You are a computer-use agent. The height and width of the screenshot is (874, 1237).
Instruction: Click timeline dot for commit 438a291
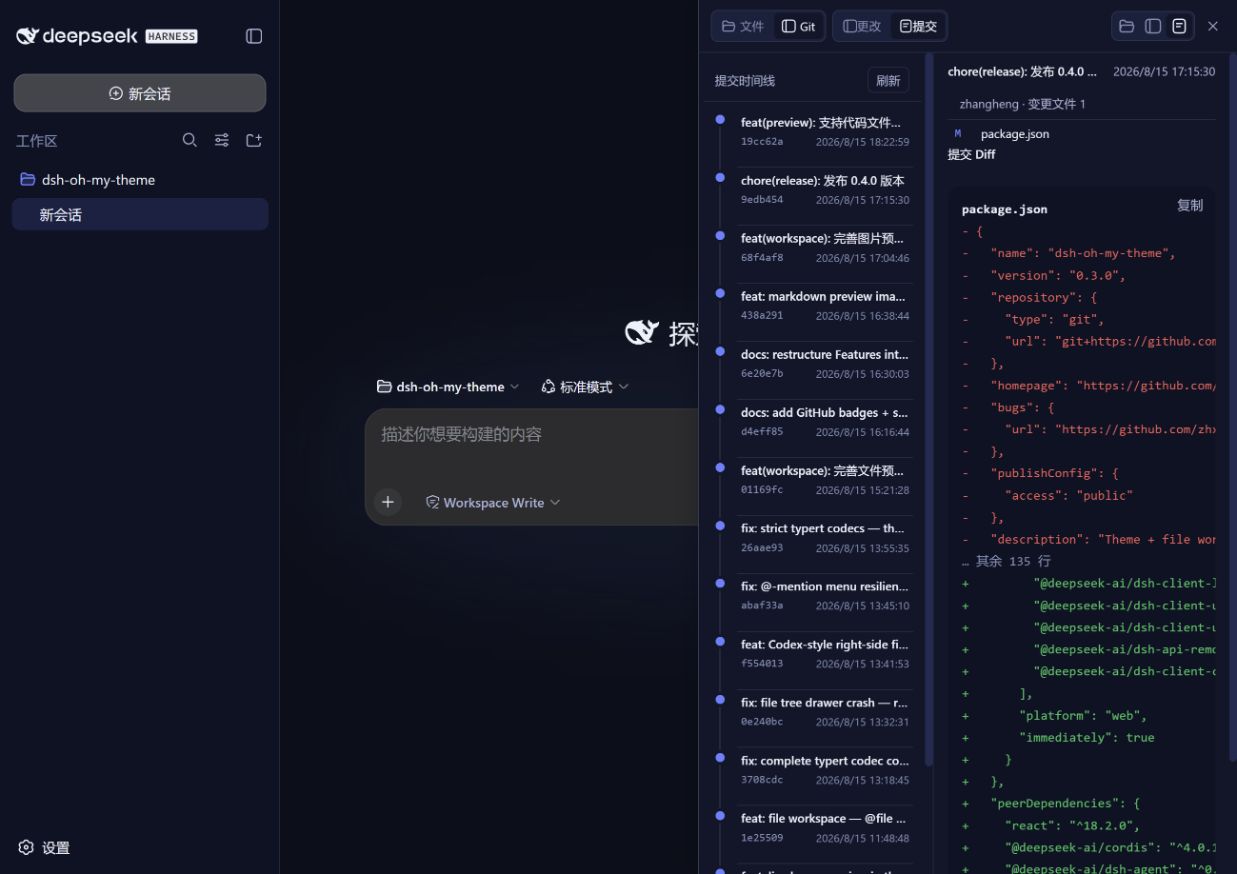tap(720, 293)
